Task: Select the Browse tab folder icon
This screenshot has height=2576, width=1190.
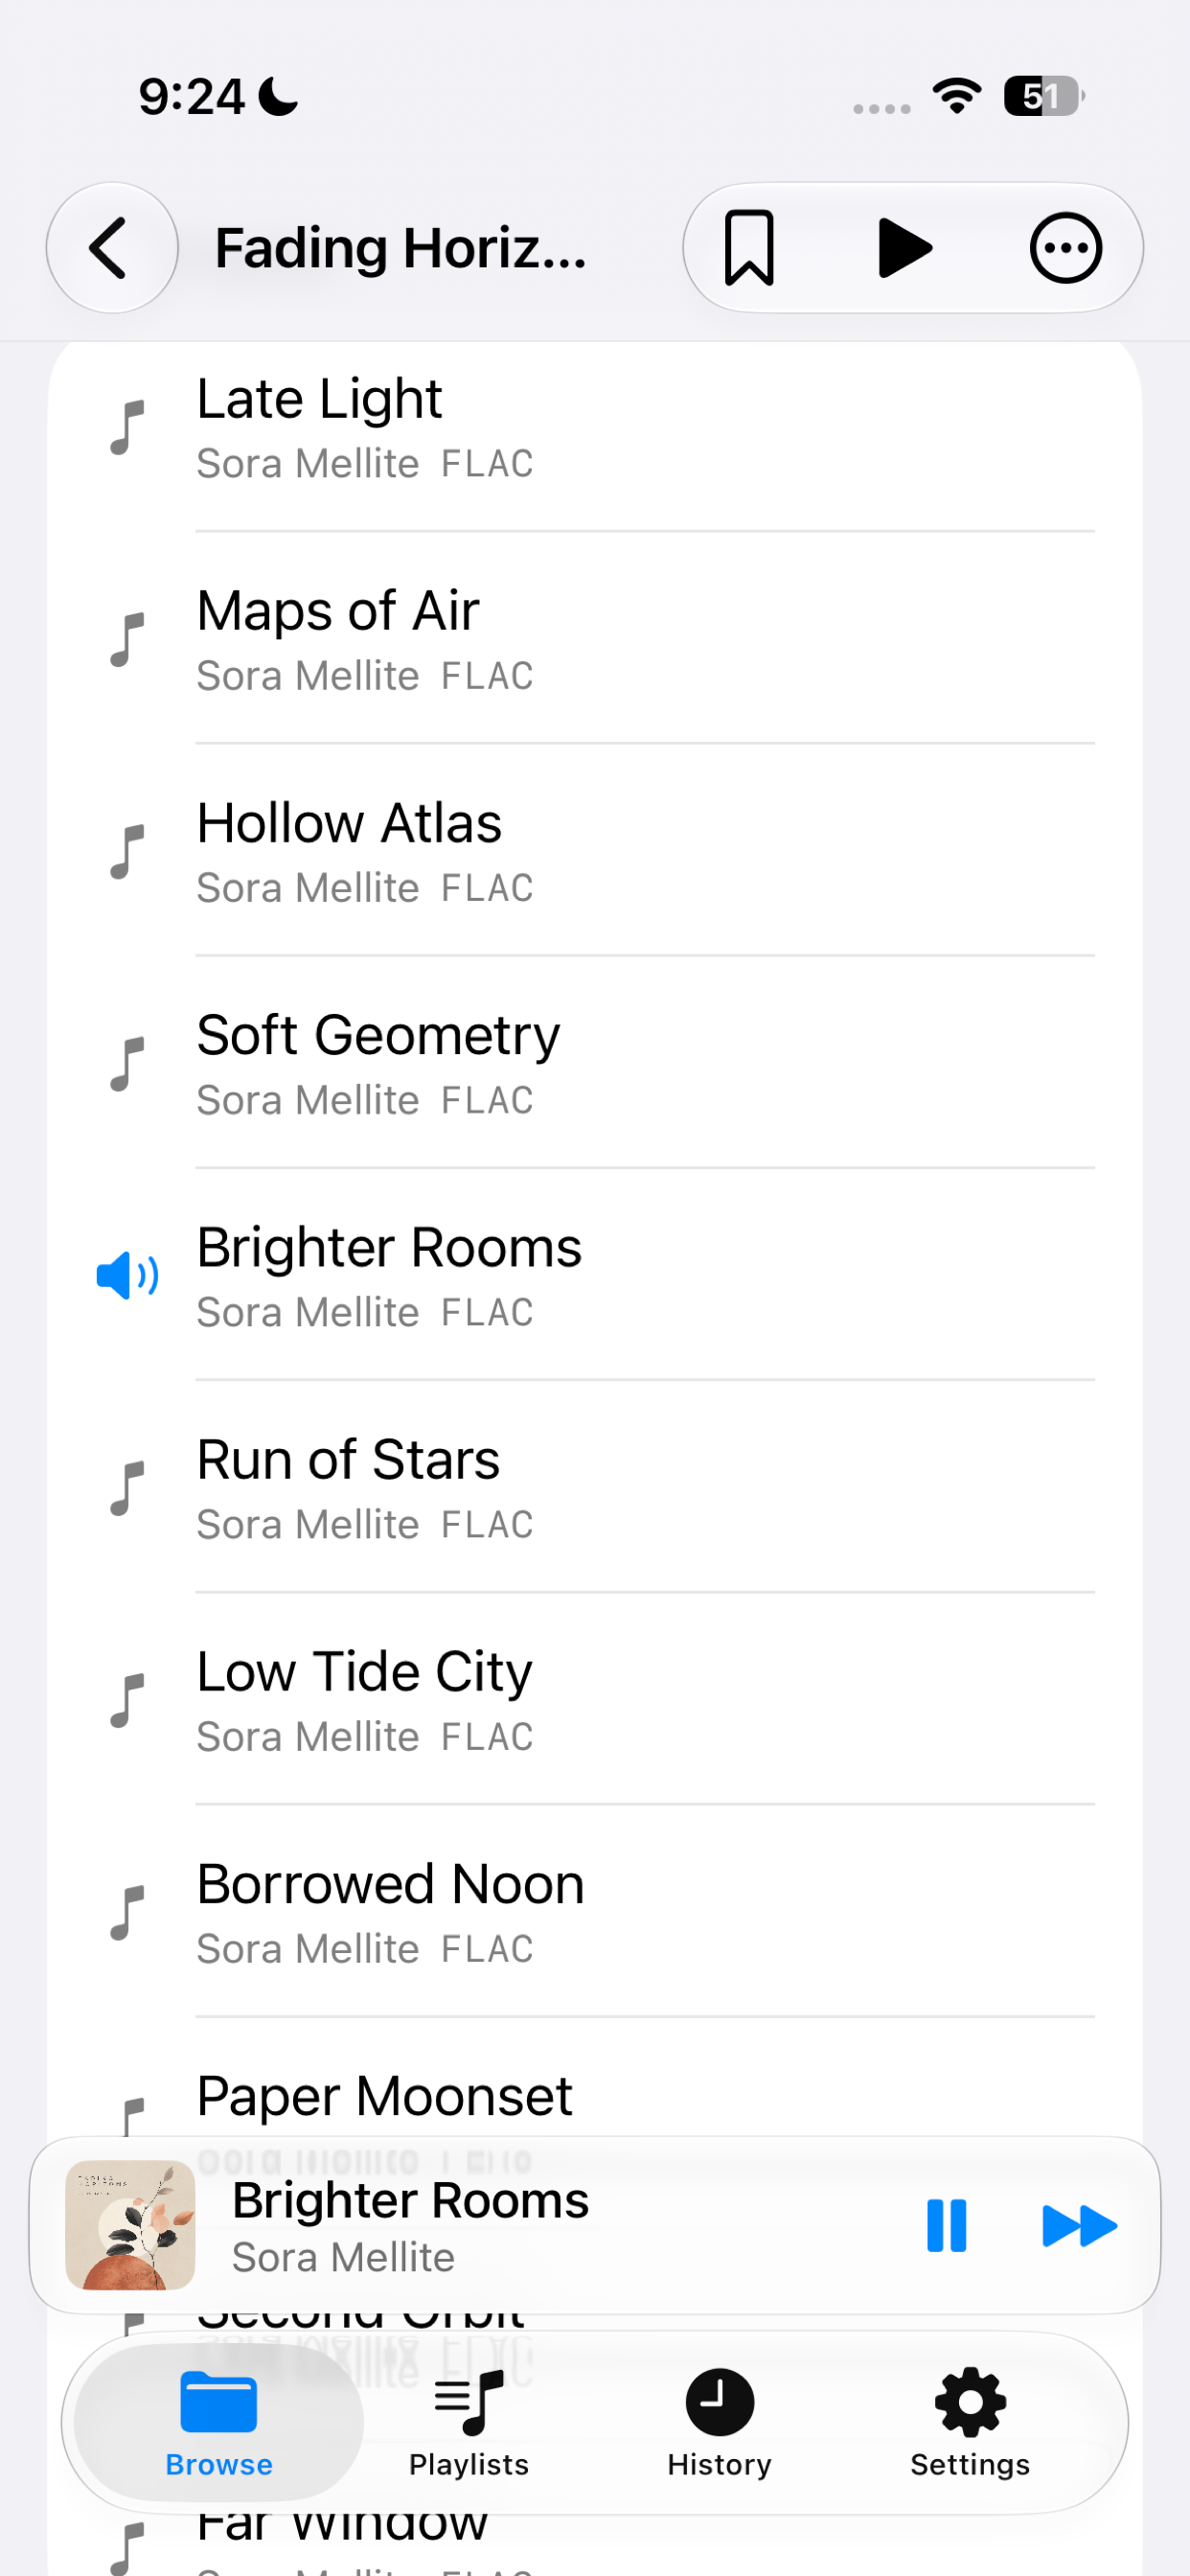Action: point(219,2401)
